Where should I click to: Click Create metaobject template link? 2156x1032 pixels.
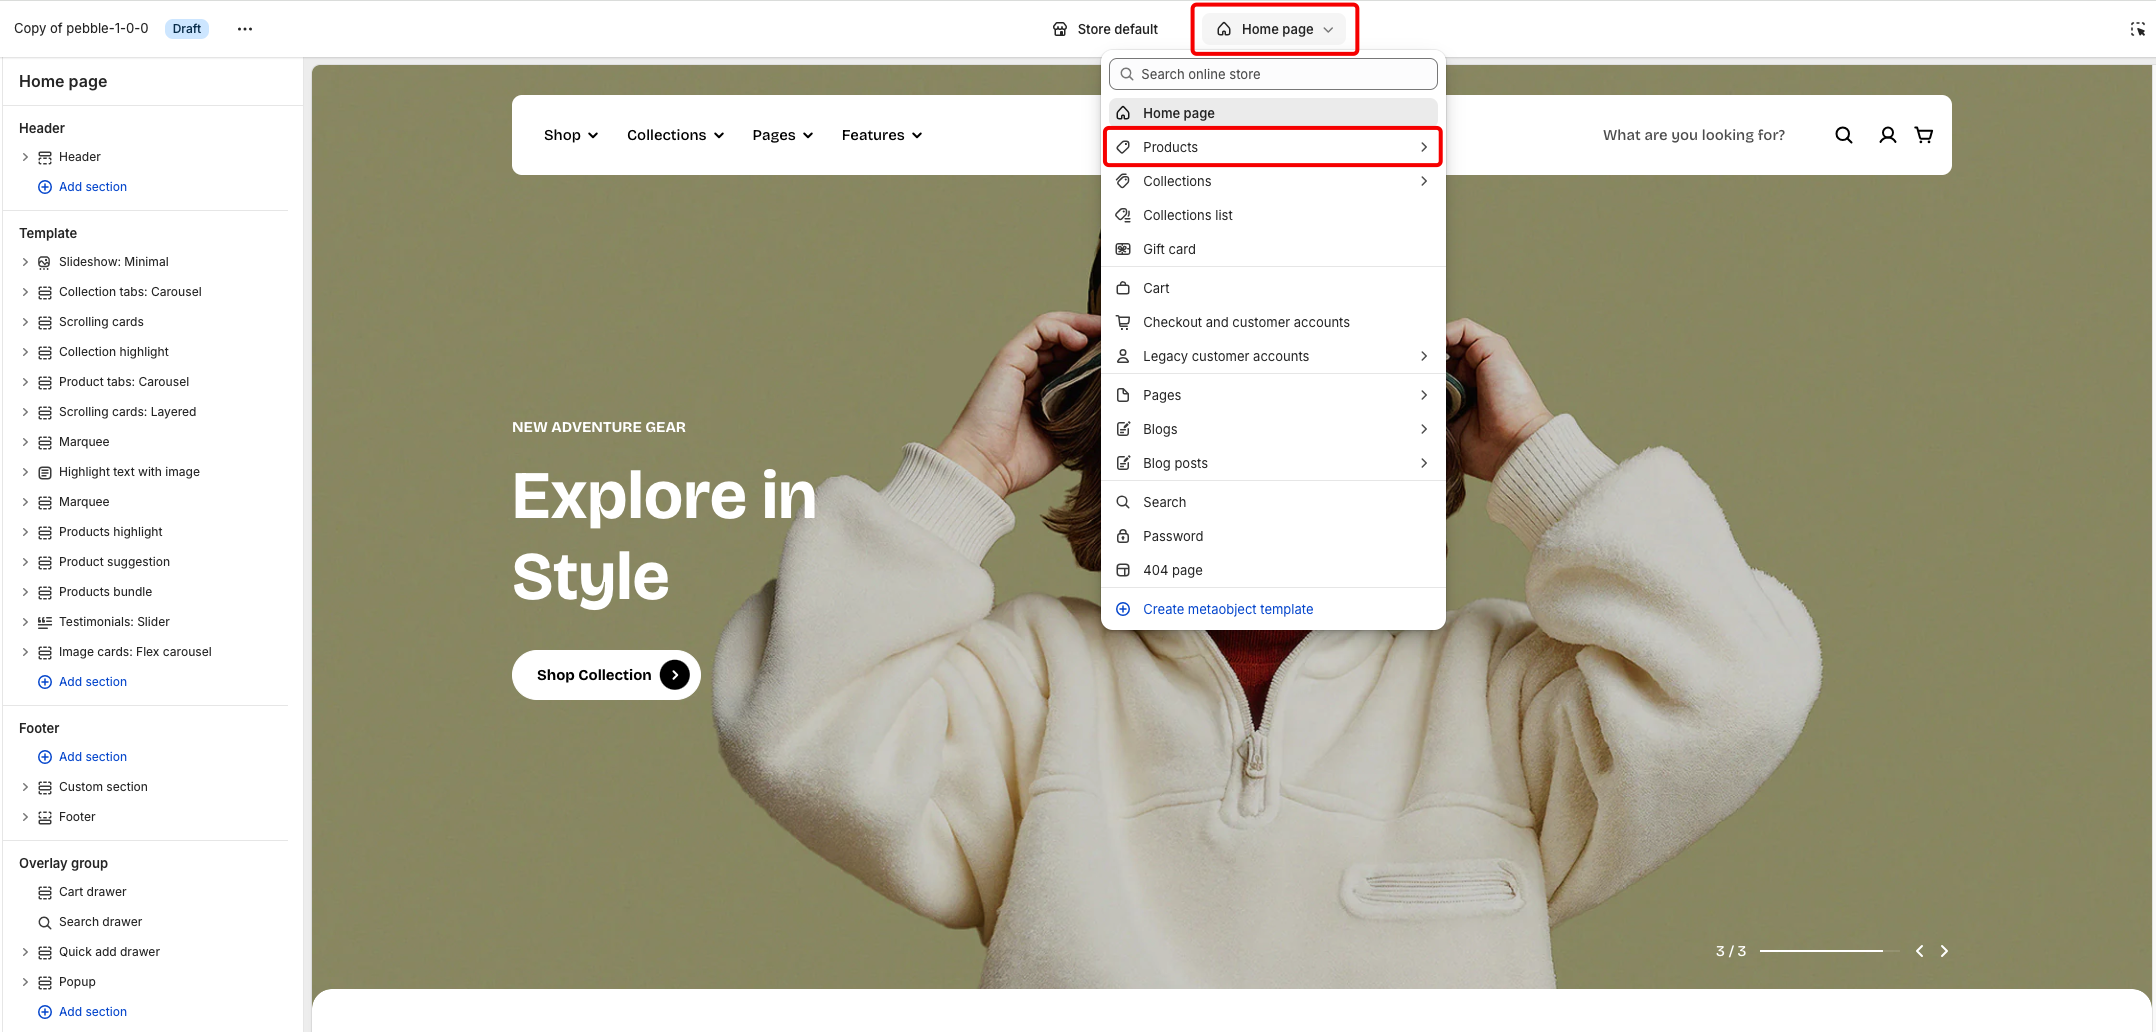1228,609
